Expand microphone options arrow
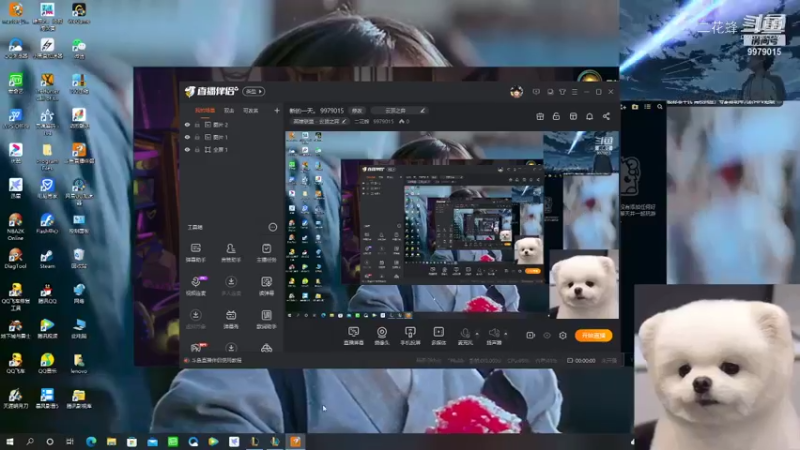Viewport: 800px width, 450px height. (477, 334)
